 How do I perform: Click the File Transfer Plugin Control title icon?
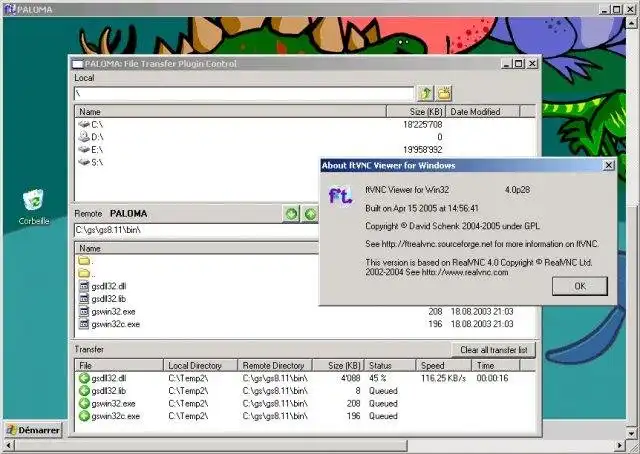pos(78,64)
